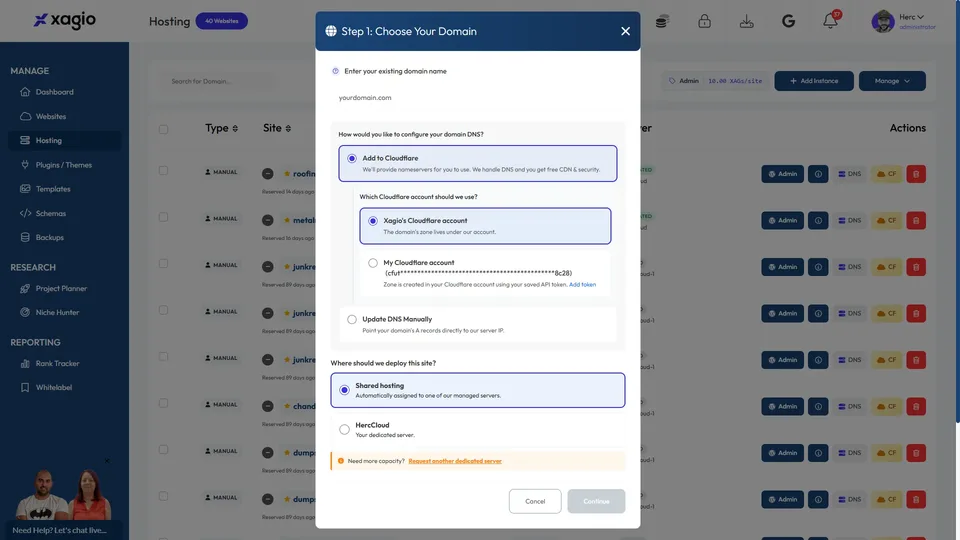Click the minus icon beside roofin site
The width and height of the screenshot is (960, 540).
tap(268, 174)
